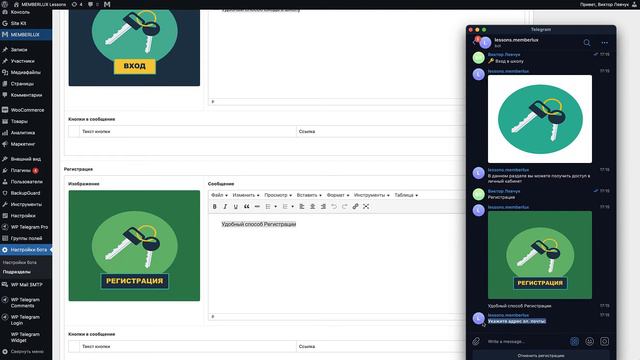Viewport: 640px width, 360px height.
Task: Open Настройки бота sidebar menu
Action: [x=26, y=249]
